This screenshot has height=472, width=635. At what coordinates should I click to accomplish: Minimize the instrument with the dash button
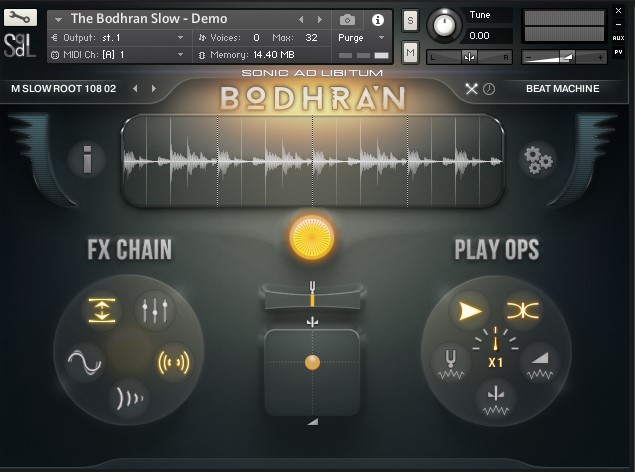(618, 25)
